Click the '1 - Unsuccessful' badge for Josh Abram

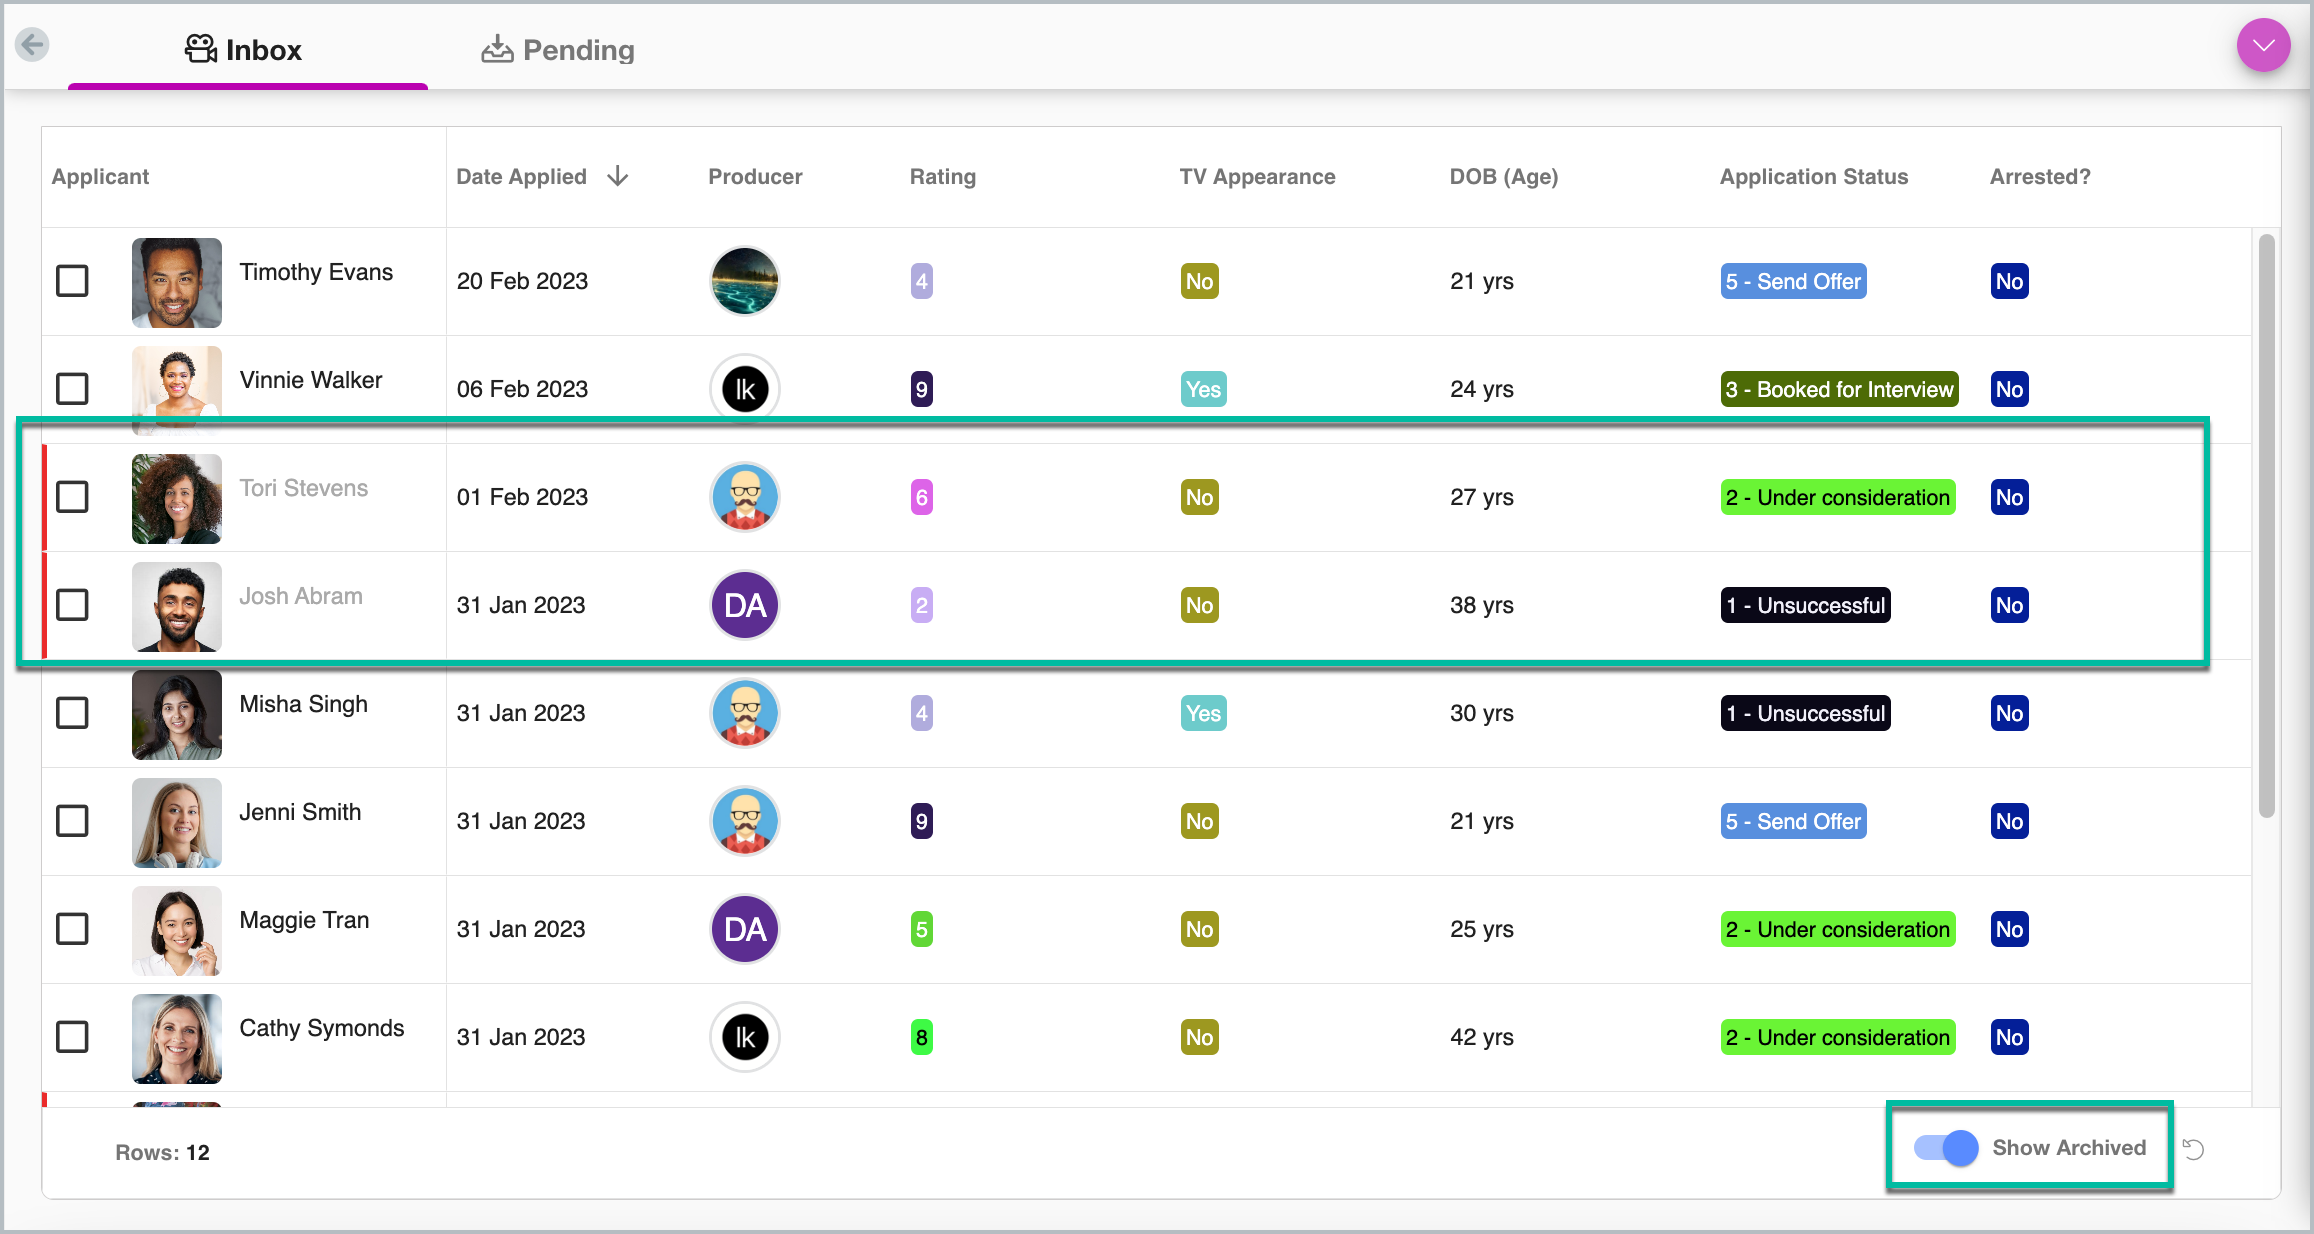[1805, 605]
